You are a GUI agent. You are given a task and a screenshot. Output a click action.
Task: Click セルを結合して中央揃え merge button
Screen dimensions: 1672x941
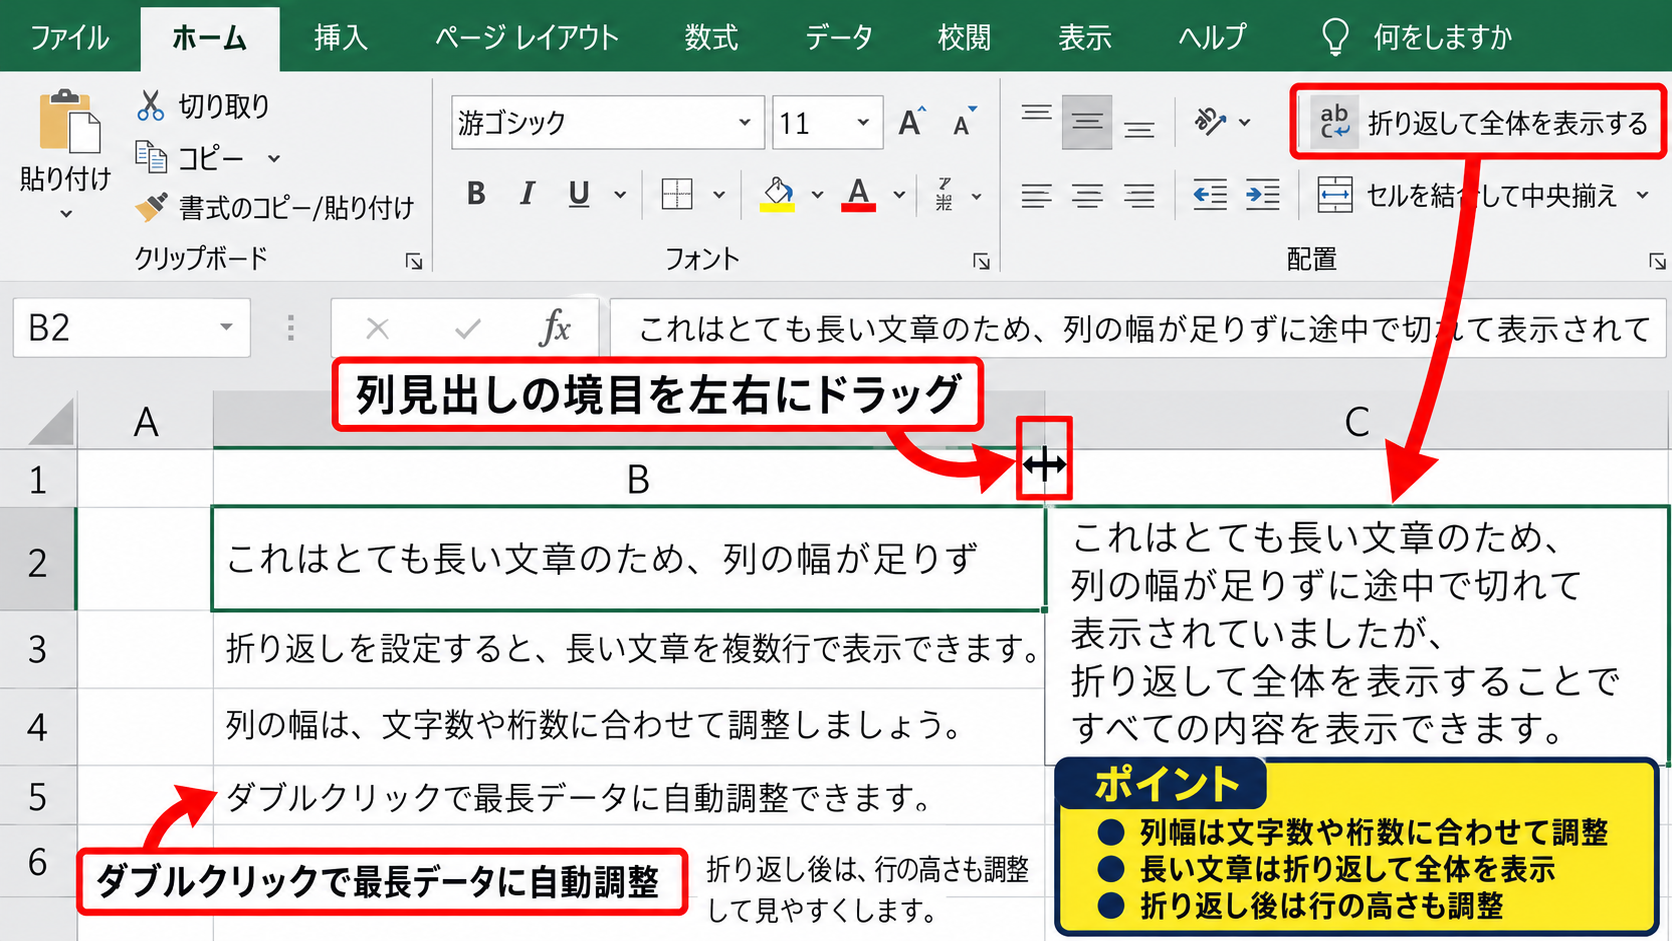click(x=1467, y=195)
